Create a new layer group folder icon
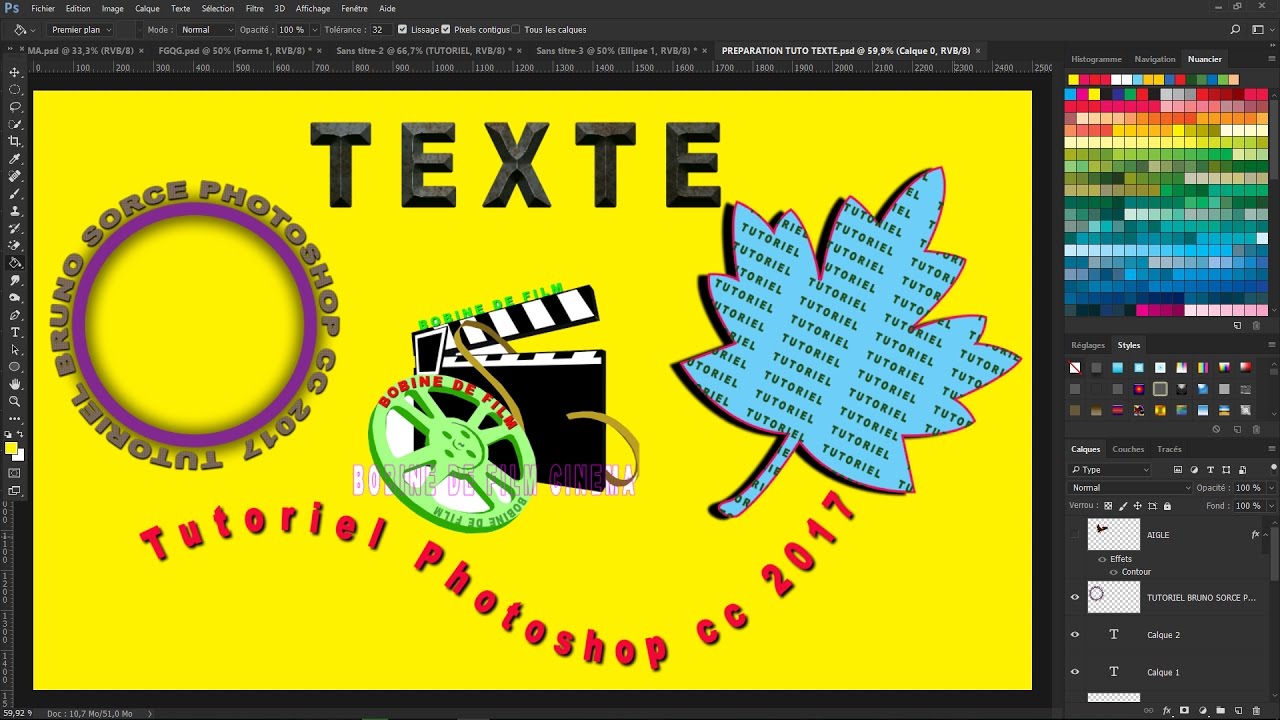This screenshot has height=720, width=1280. tap(1220, 710)
